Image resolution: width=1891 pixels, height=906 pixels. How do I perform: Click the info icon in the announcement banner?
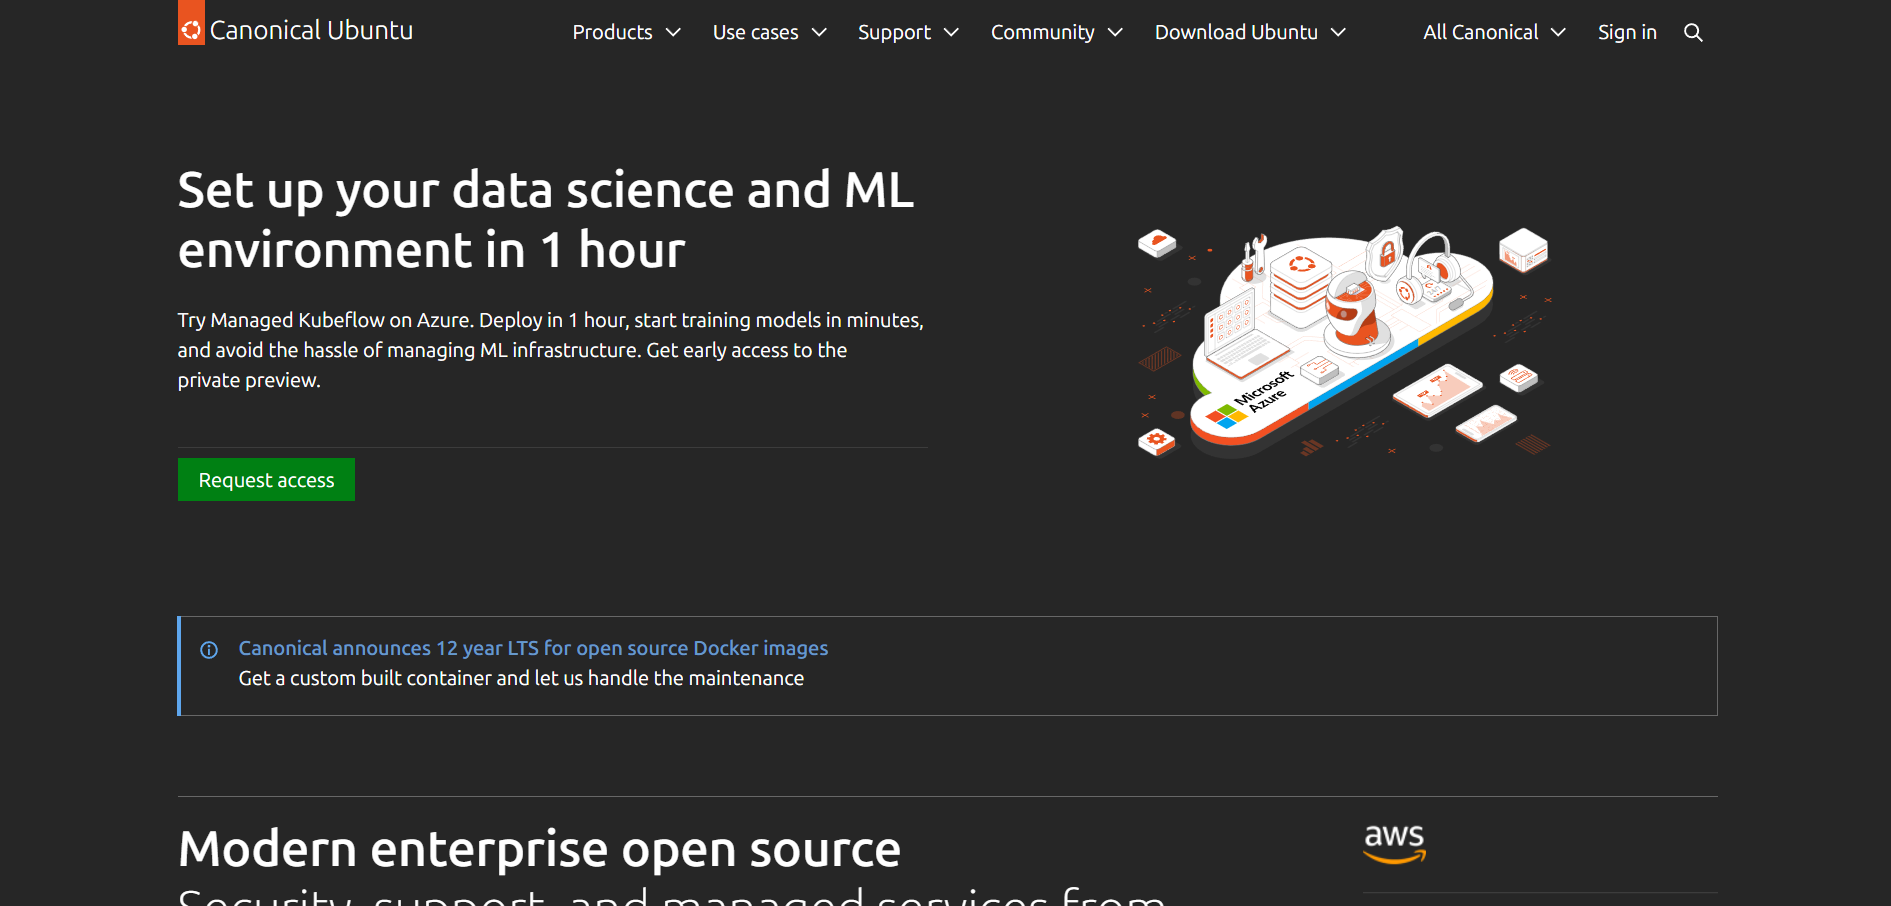209,650
